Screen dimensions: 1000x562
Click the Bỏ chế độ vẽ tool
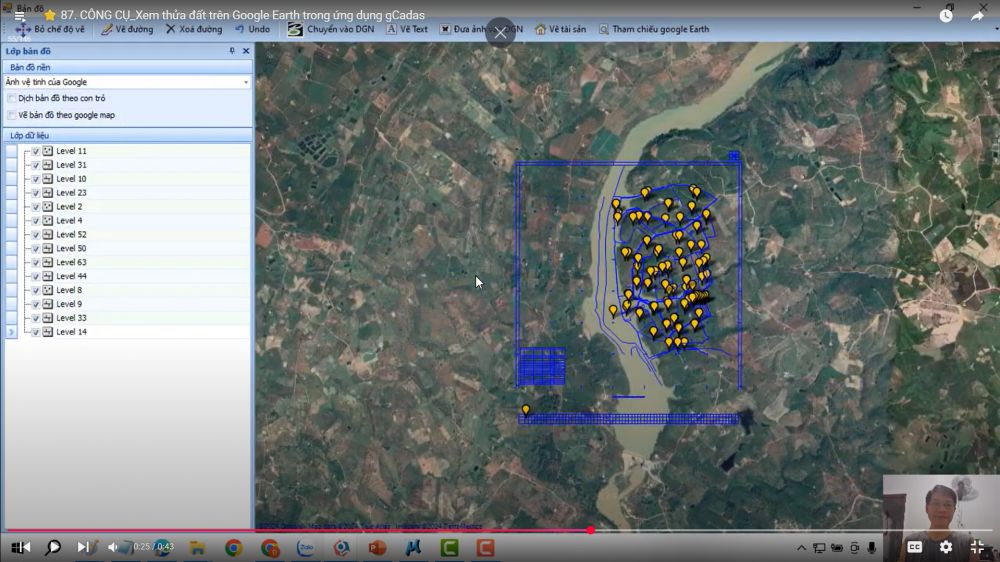(50, 29)
